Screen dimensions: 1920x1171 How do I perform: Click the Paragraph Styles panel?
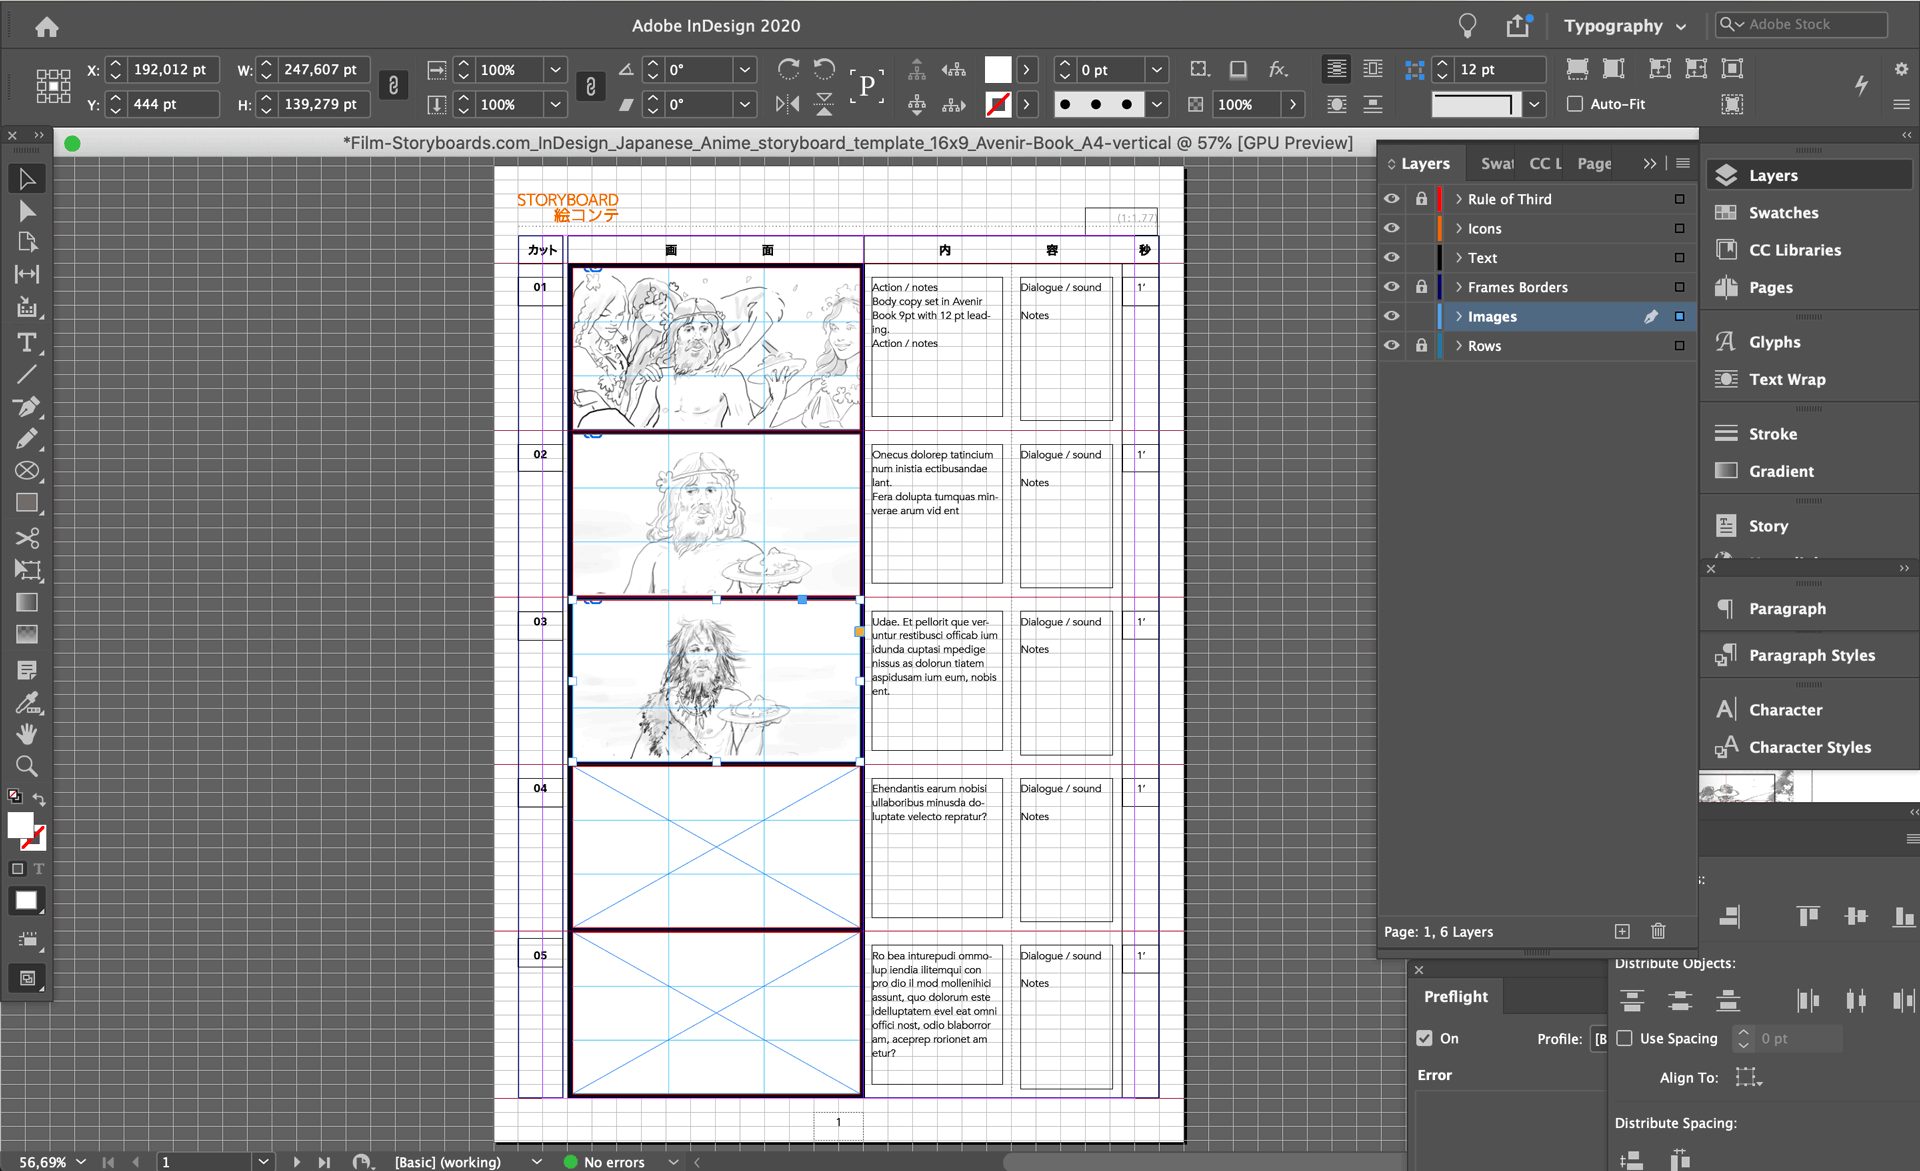pos(1810,654)
